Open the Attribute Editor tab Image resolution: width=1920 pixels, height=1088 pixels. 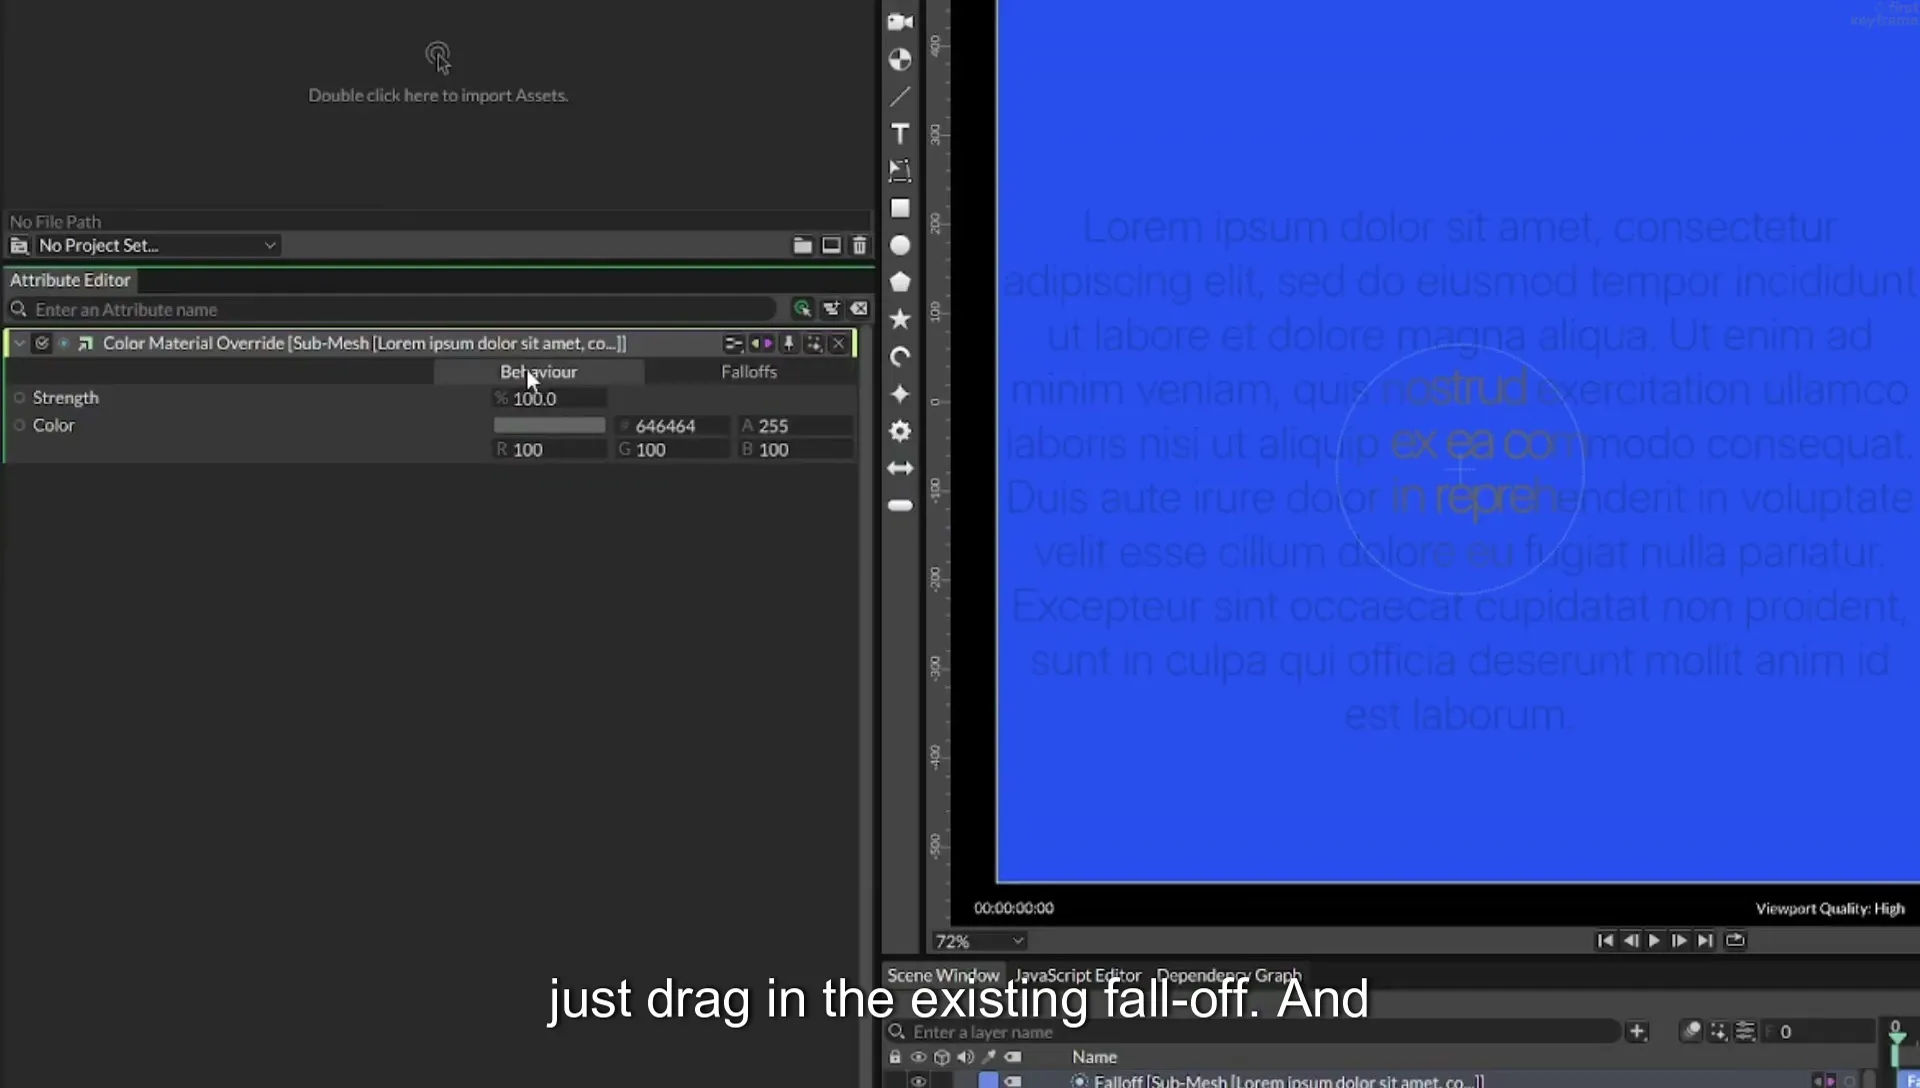pos(70,280)
